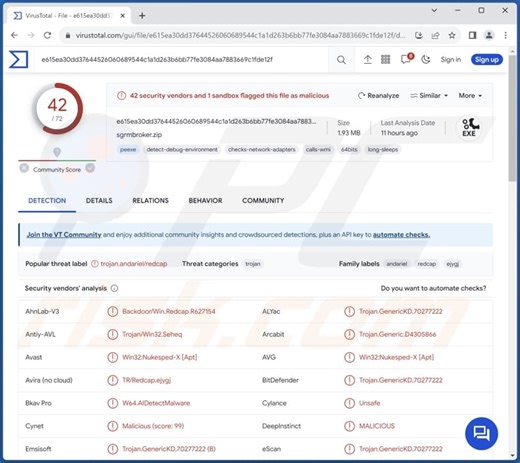Click the Sign up button
Viewport: 520px width, 463px height.
[x=487, y=60]
